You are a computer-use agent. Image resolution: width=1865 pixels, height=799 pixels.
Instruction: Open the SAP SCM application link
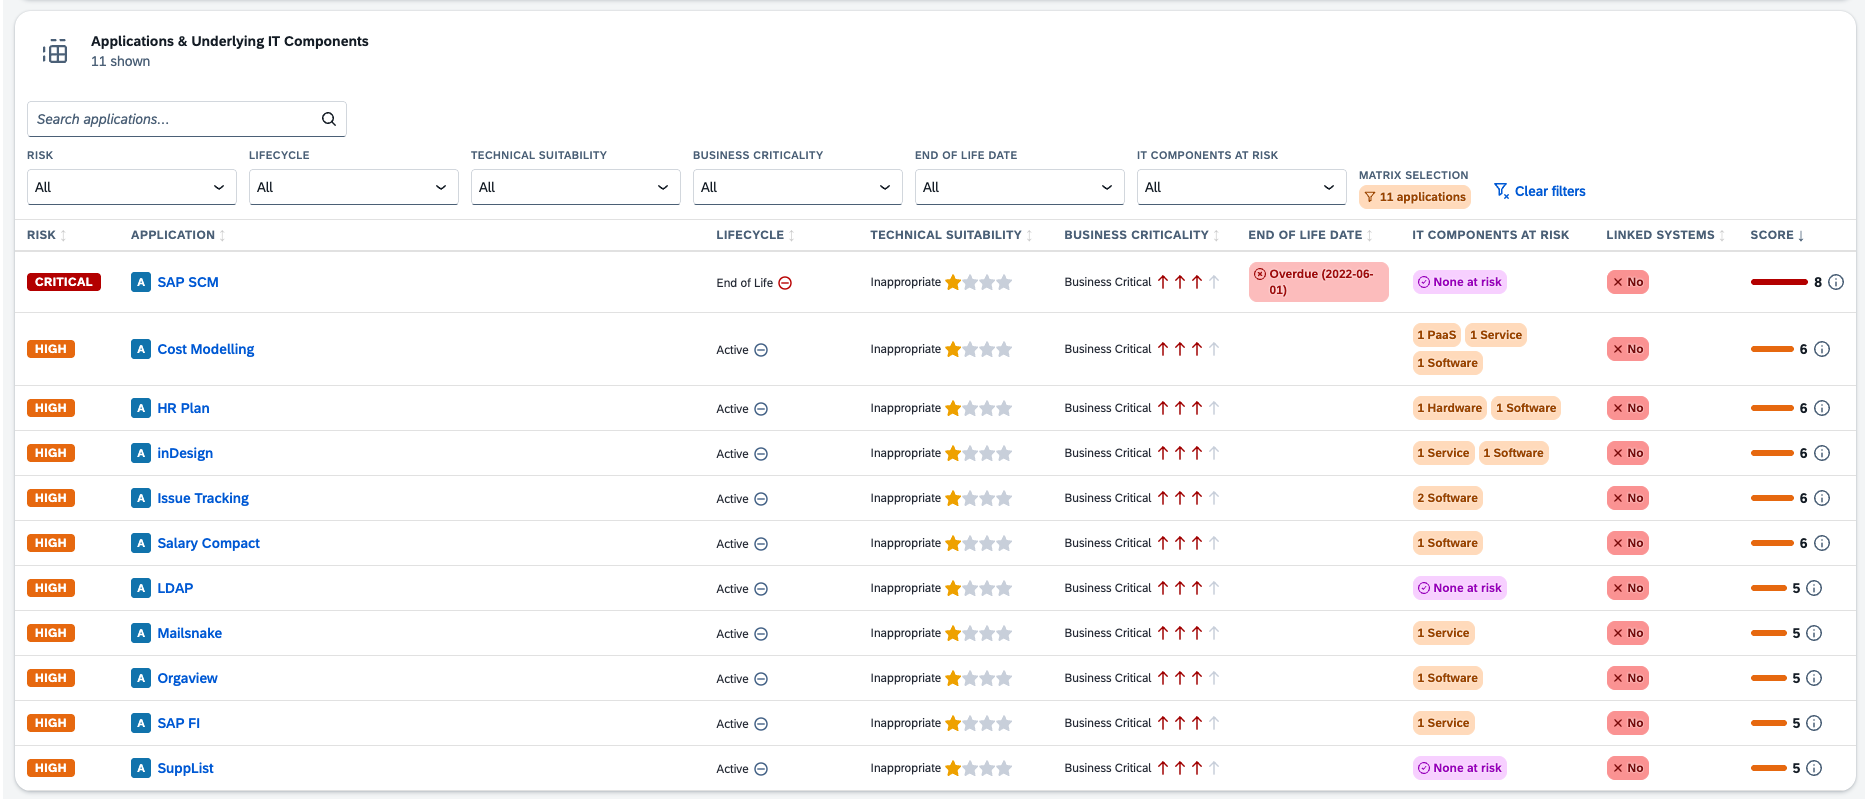tap(188, 282)
